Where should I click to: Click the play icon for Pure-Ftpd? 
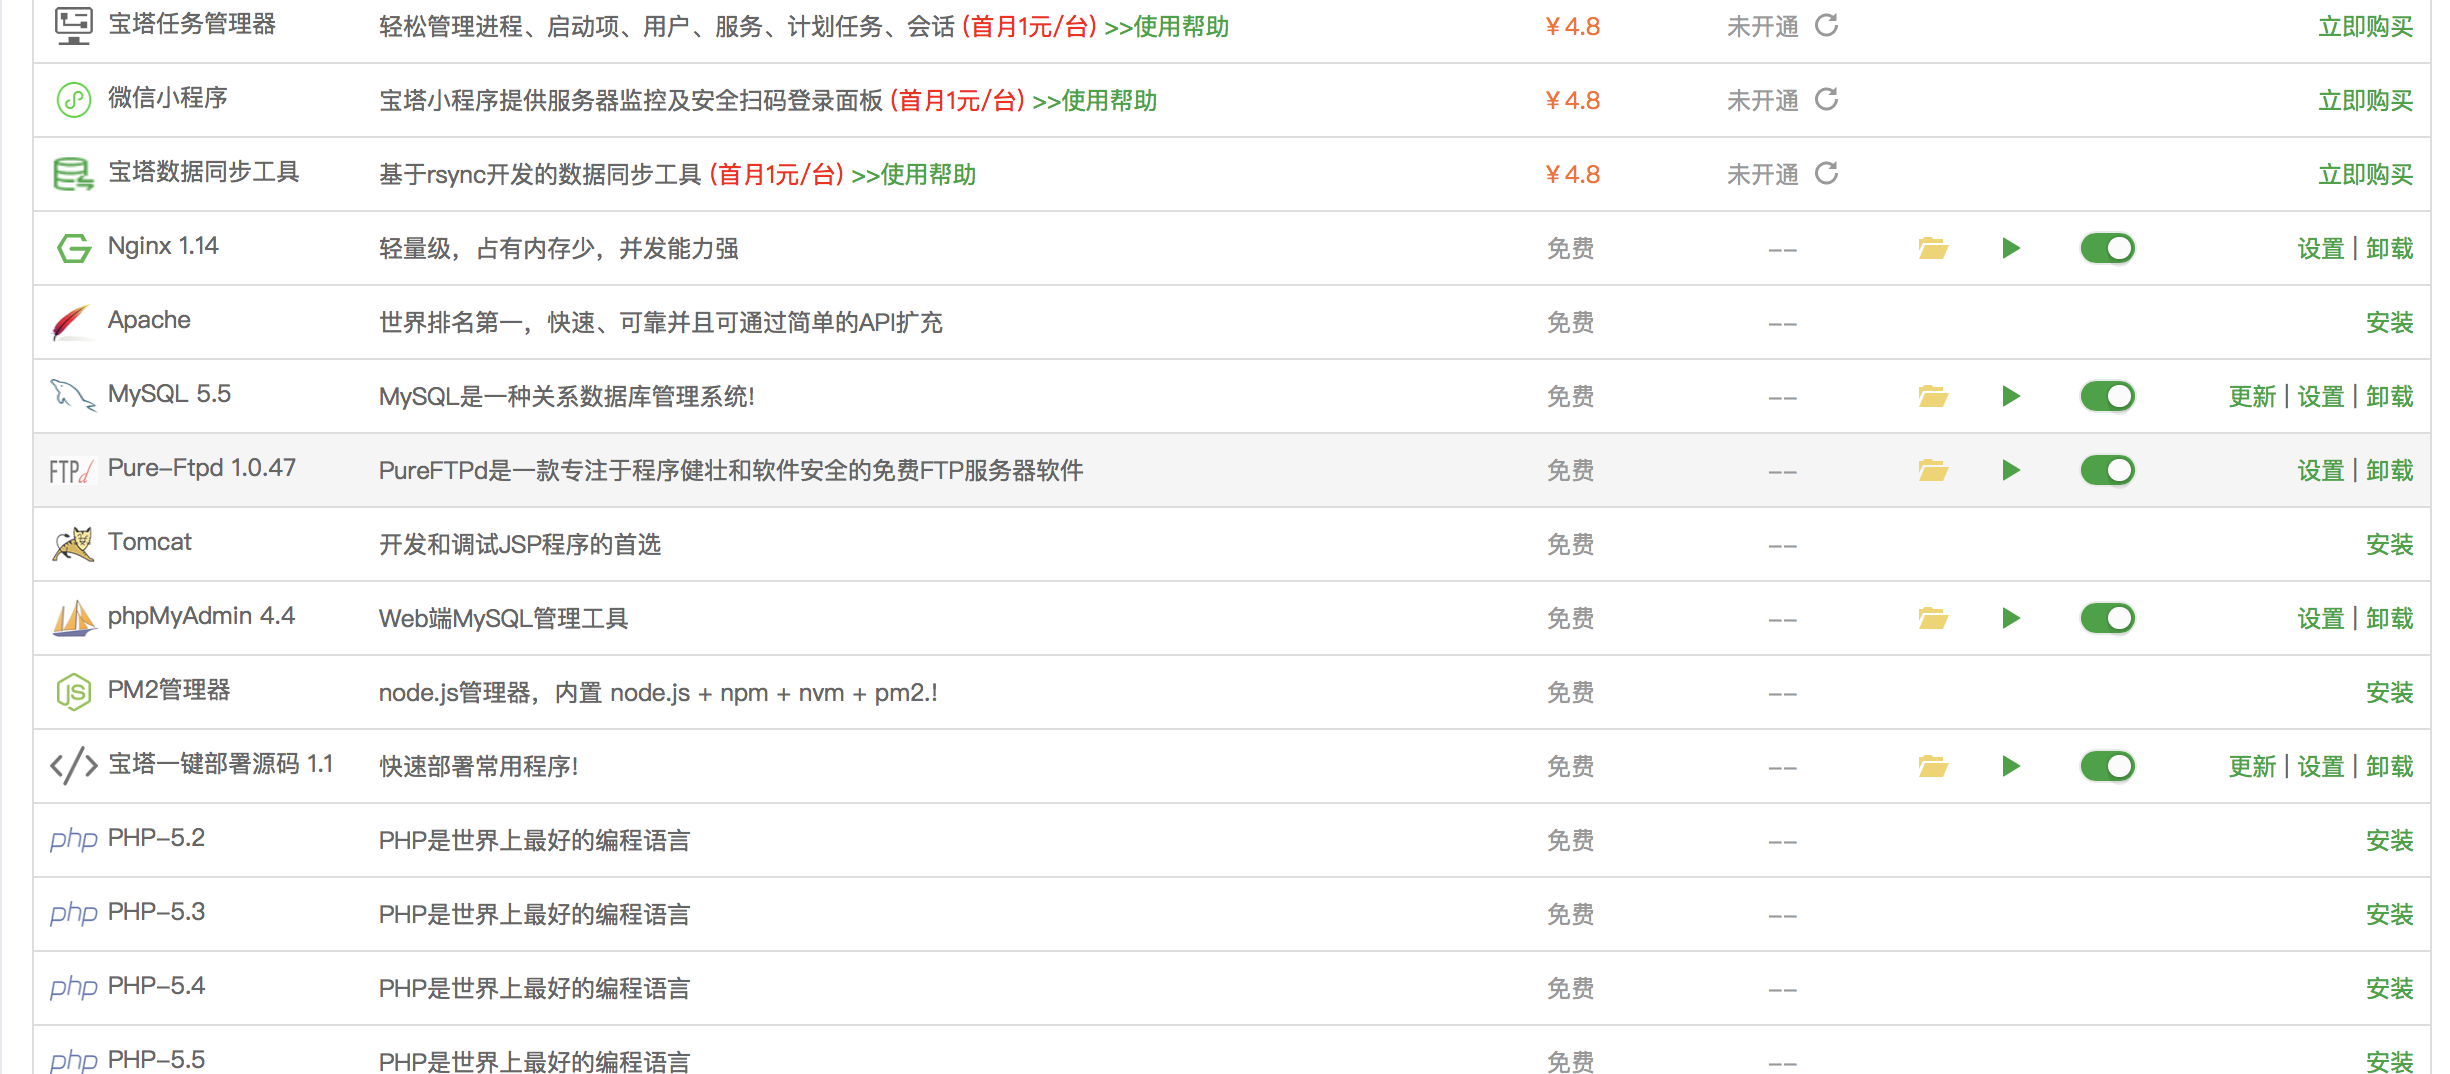2011,470
